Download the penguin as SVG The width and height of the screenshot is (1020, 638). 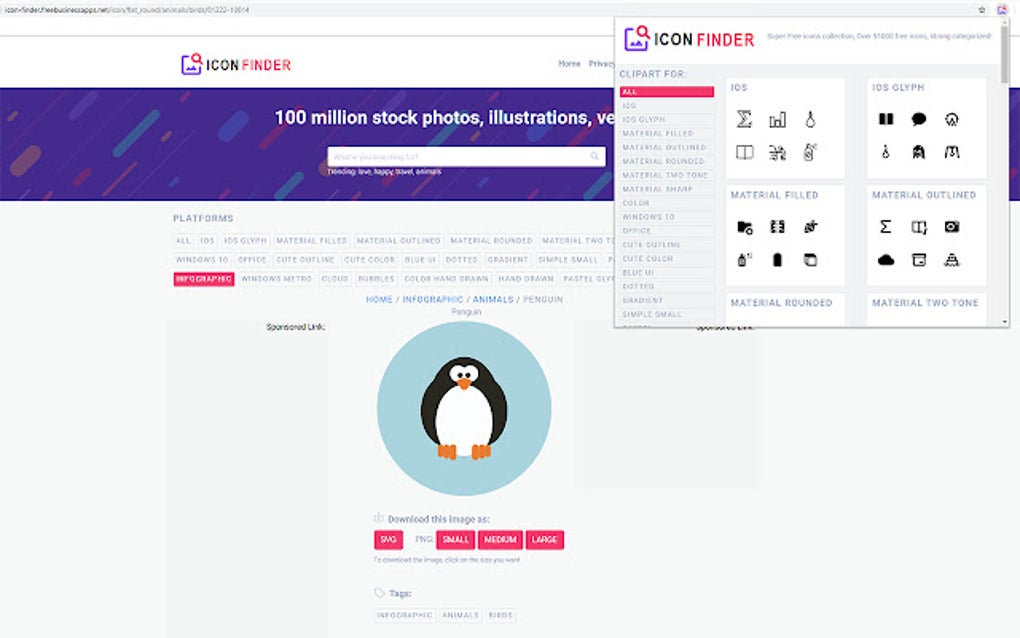388,540
